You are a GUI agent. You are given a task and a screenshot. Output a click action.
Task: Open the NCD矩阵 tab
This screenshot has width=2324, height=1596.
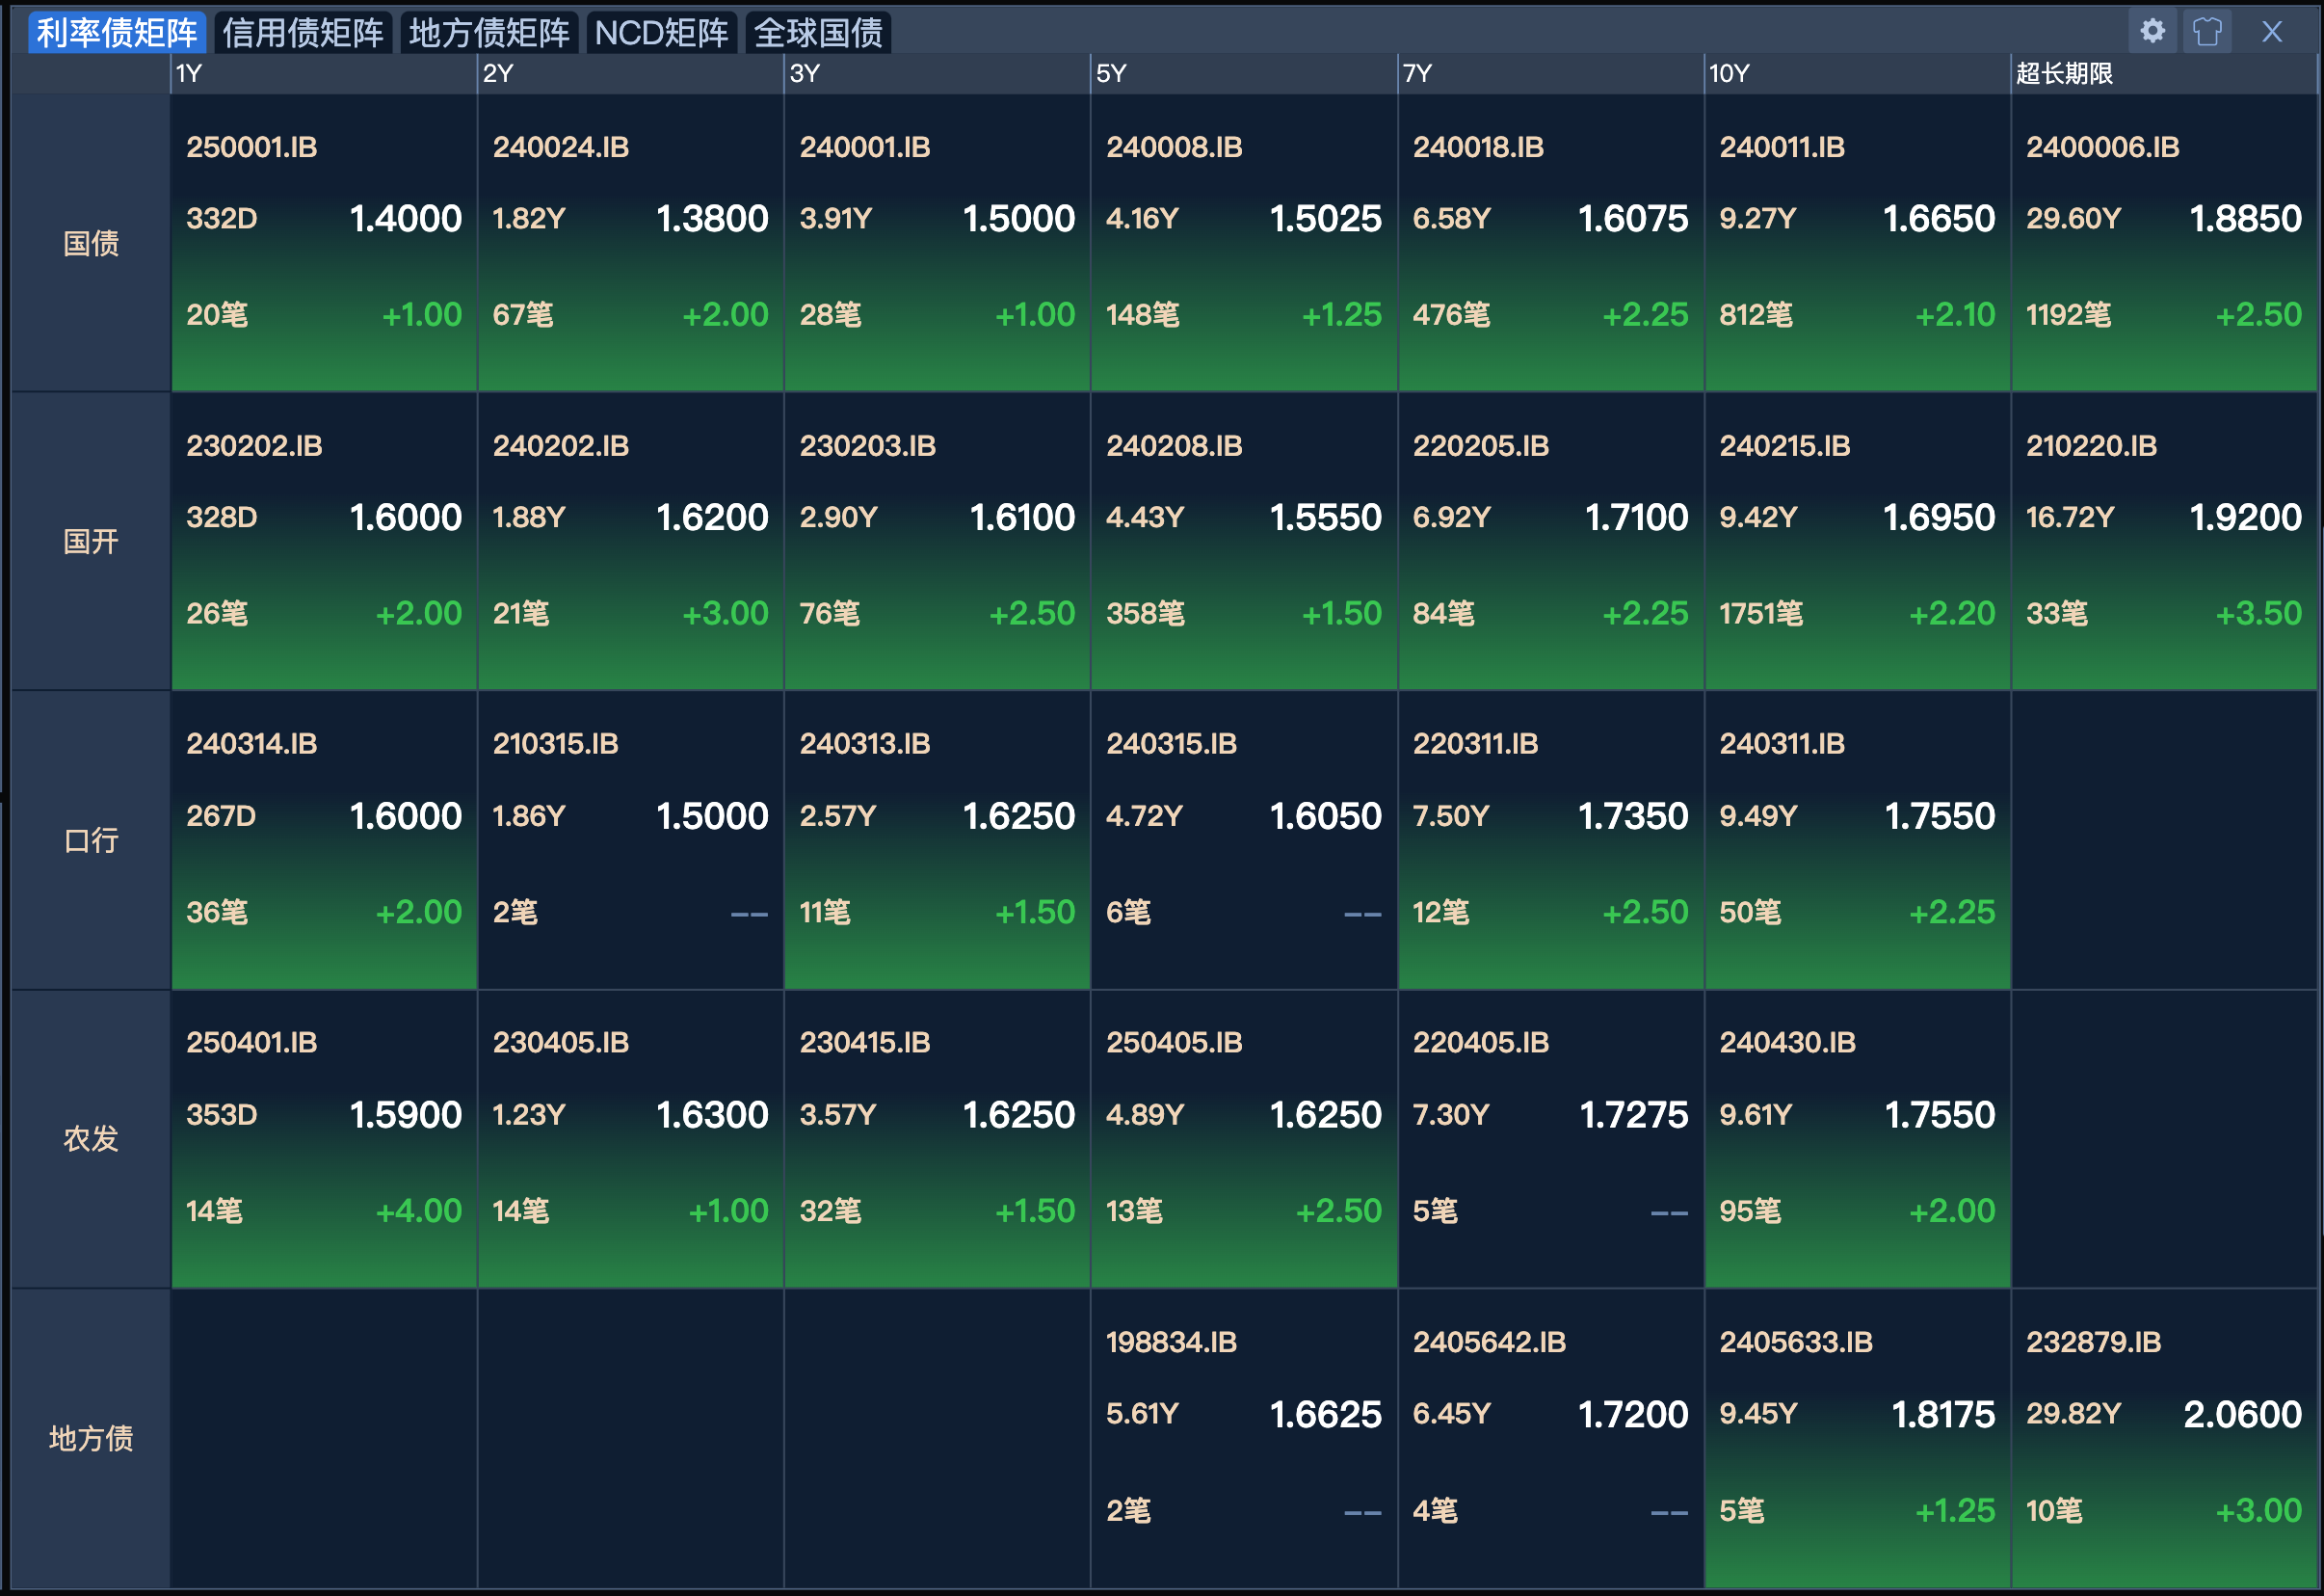[x=662, y=32]
